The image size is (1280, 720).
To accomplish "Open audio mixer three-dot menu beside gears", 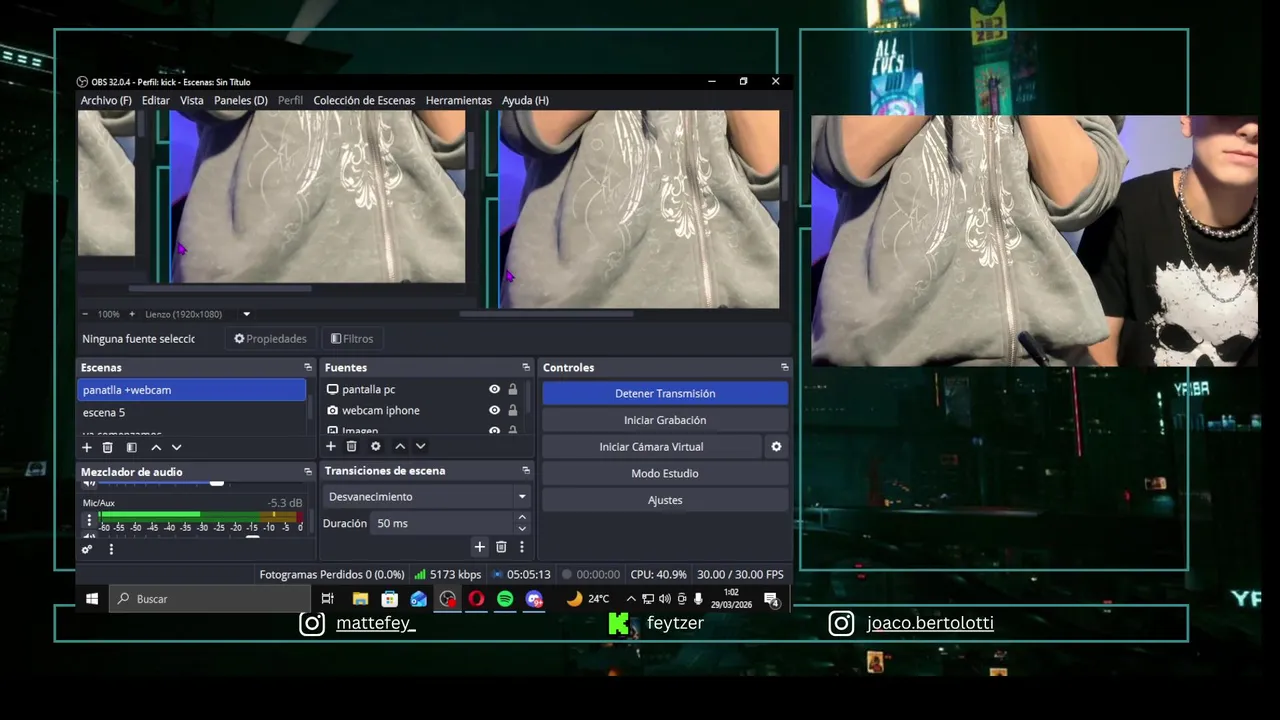I will (111, 549).
